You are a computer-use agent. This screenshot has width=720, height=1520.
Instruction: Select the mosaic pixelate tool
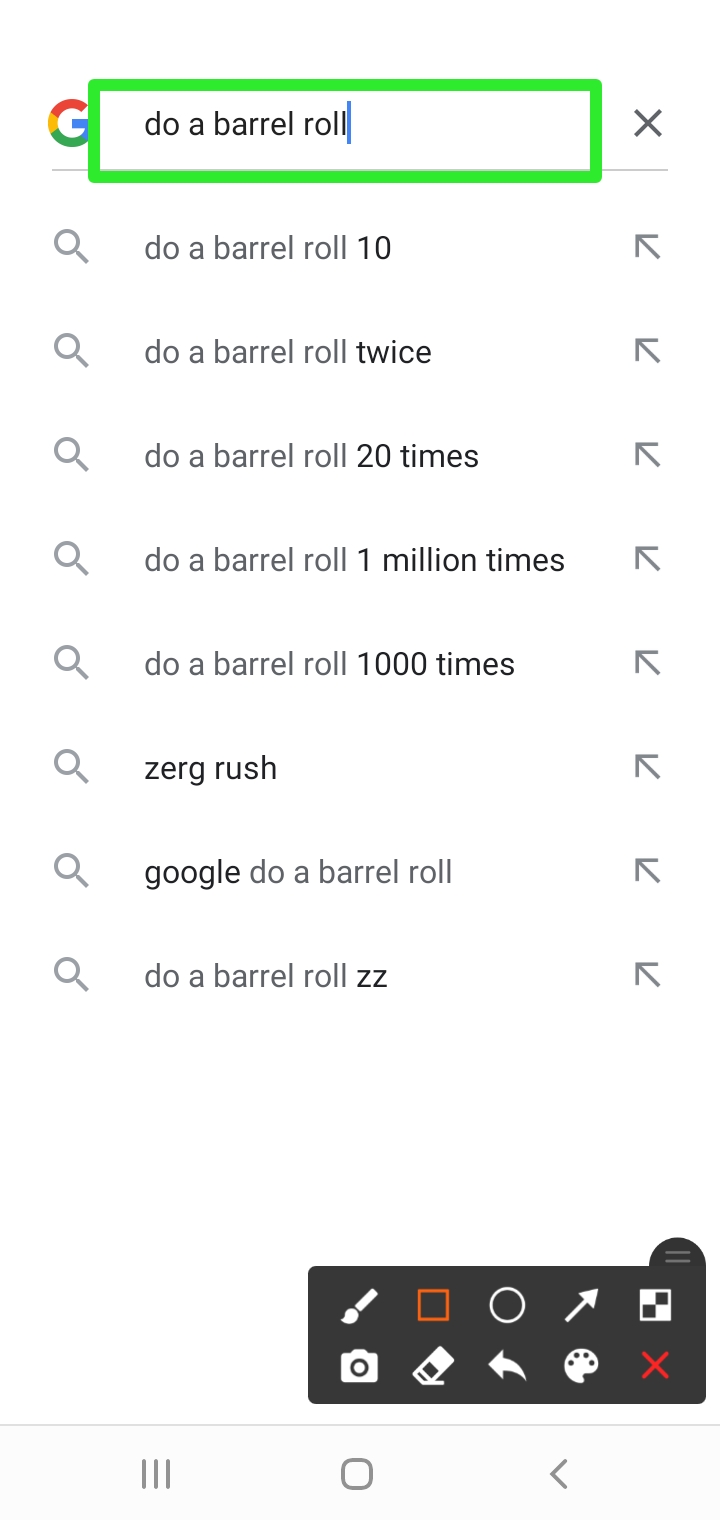655,1306
